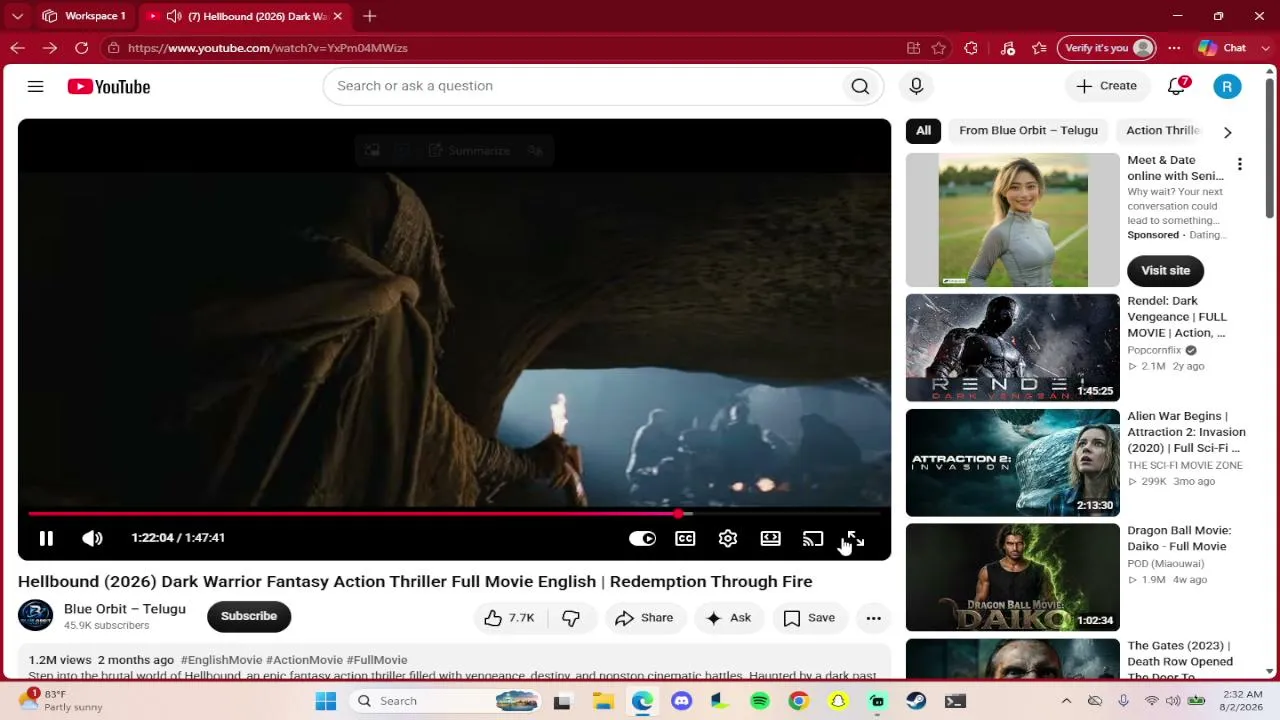Open the account avatar 'R' menu
The image size is (1280, 720).
point(1227,87)
